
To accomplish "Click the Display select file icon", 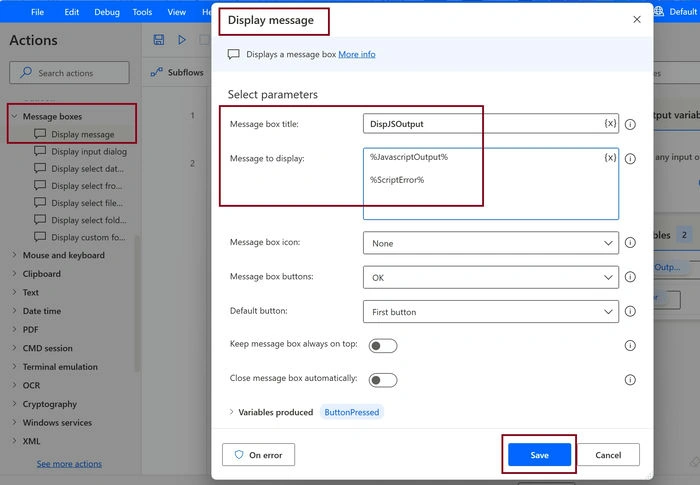I will pyautogui.click(x=40, y=202).
